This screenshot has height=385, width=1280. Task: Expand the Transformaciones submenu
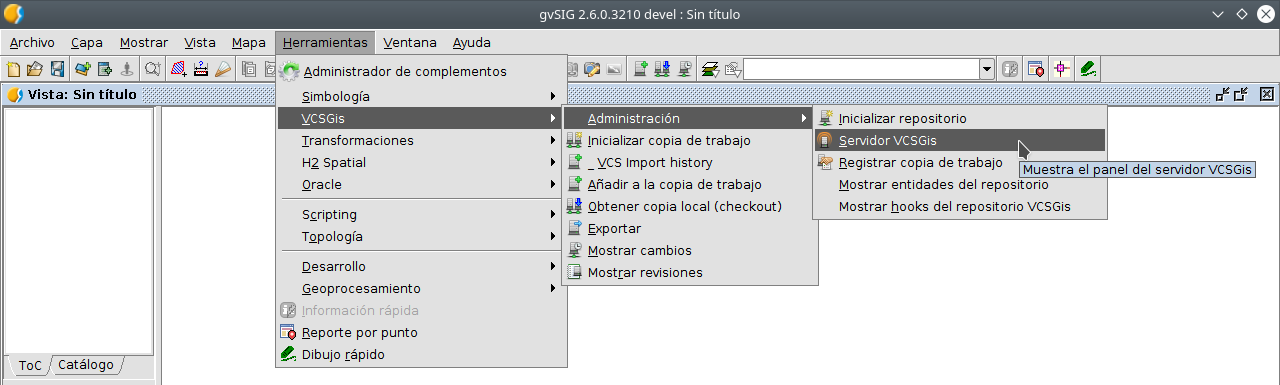(x=421, y=141)
